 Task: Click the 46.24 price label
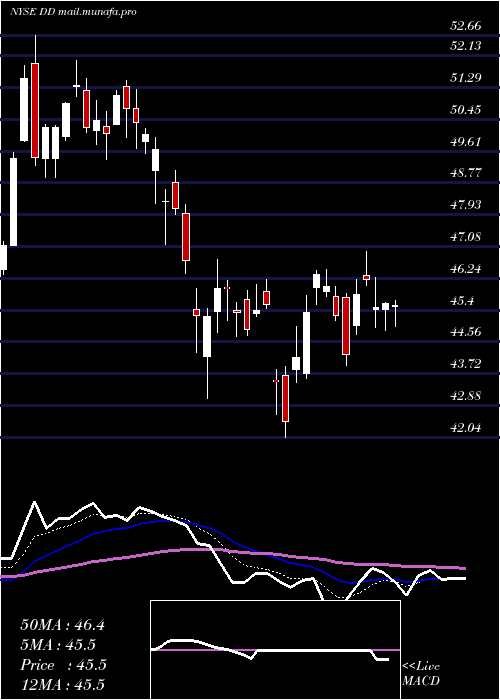coord(466,269)
